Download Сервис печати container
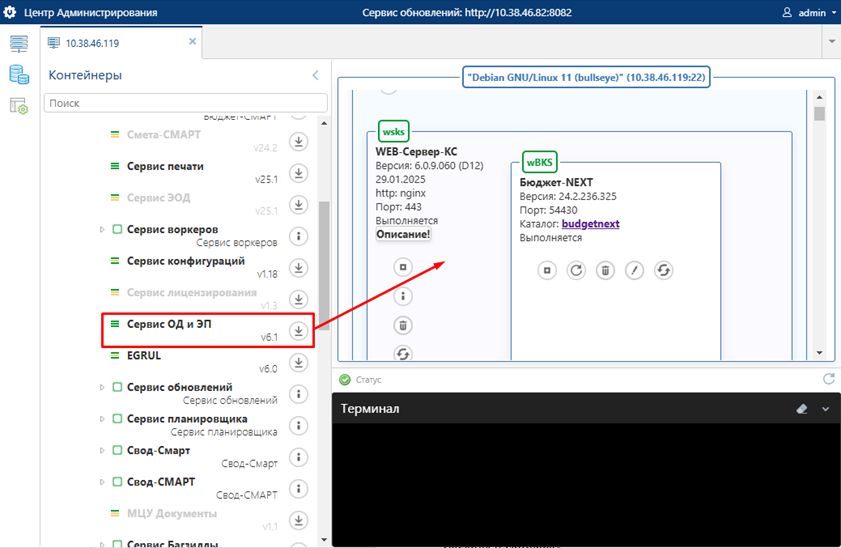The width and height of the screenshot is (841, 548). [299, 173]
